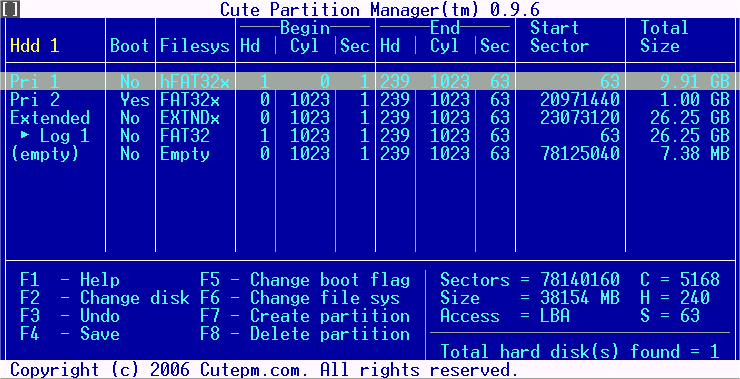
Task: Click the Hdd 1 disk label
Action: tap(35, 46)
